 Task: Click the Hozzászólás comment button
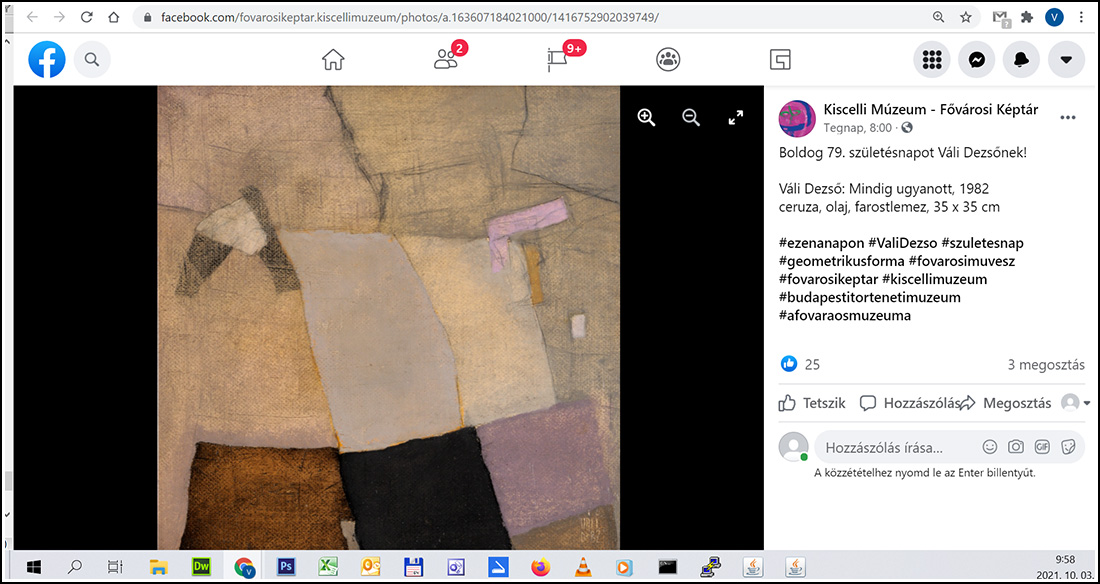click(910, 403)
